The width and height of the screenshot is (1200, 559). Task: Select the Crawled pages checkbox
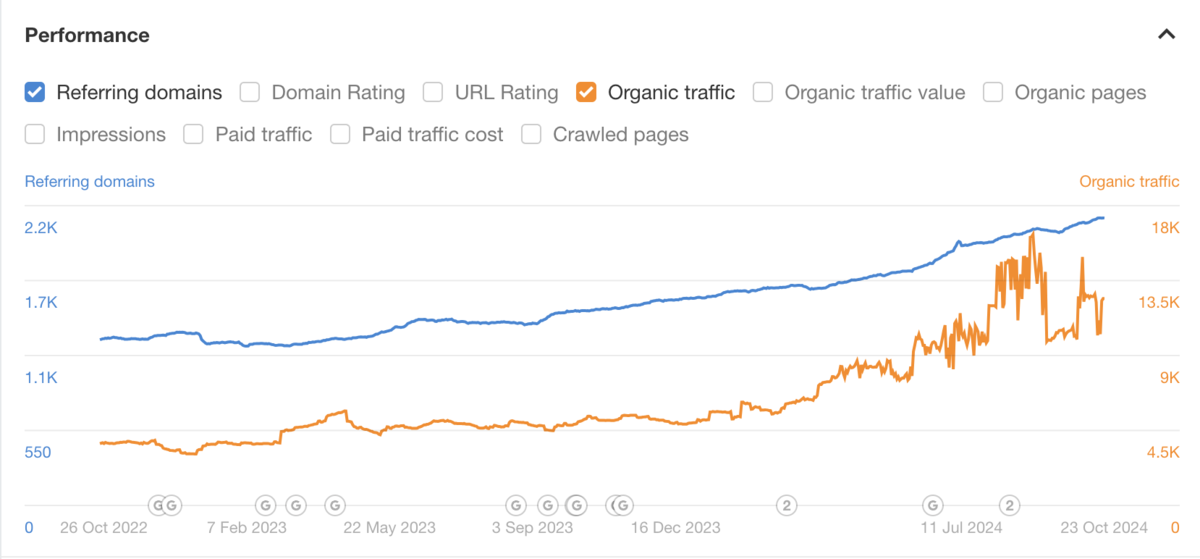tap(532, 134)
